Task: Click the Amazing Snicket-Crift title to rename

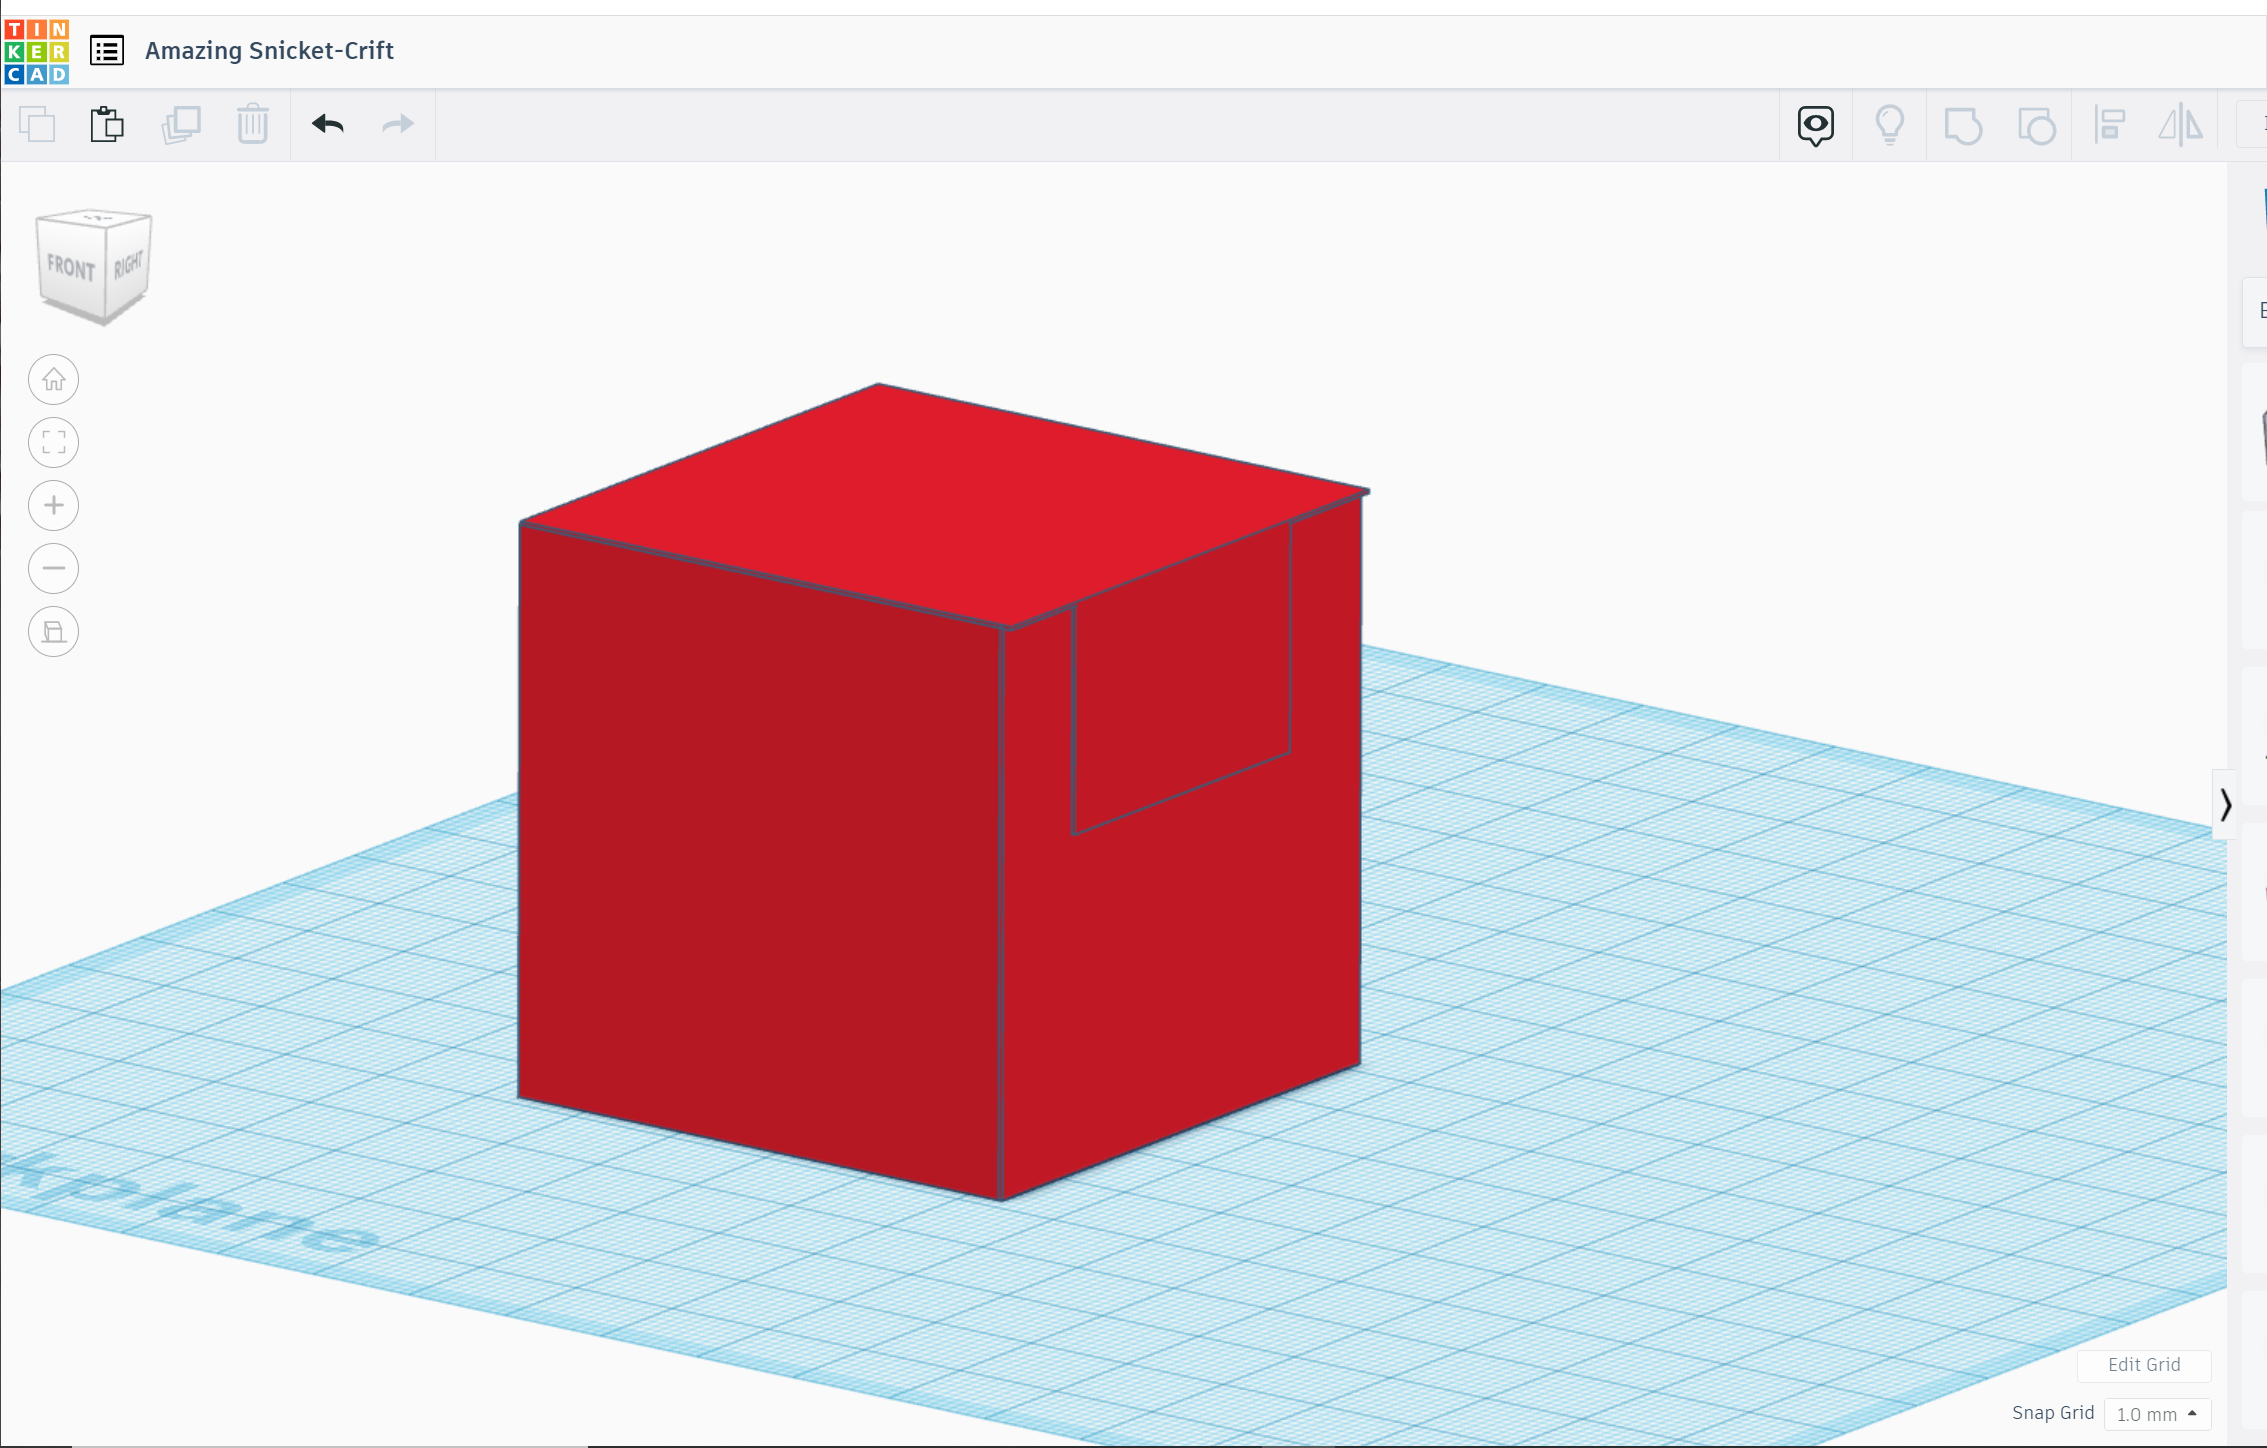Action: click(x=268, y=50)
